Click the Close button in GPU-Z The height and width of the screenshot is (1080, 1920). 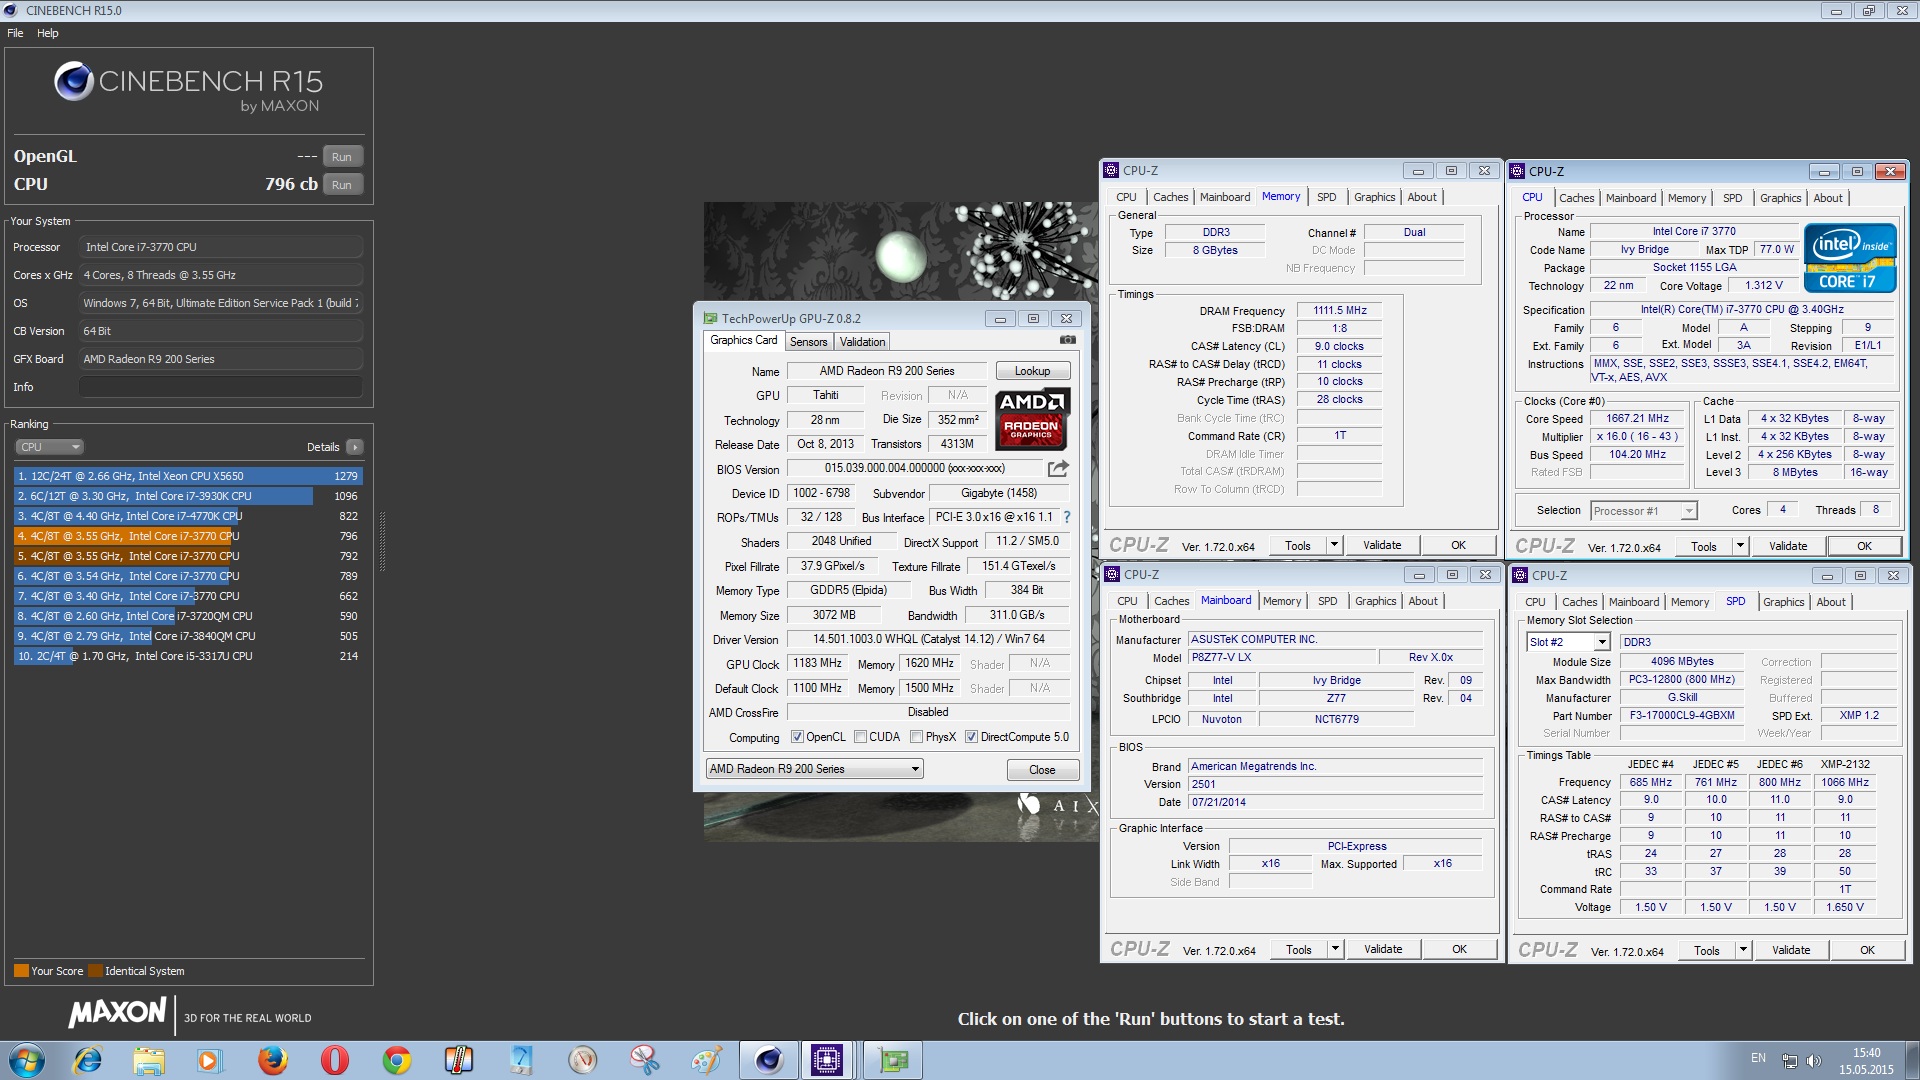[x=1042, y=770]
